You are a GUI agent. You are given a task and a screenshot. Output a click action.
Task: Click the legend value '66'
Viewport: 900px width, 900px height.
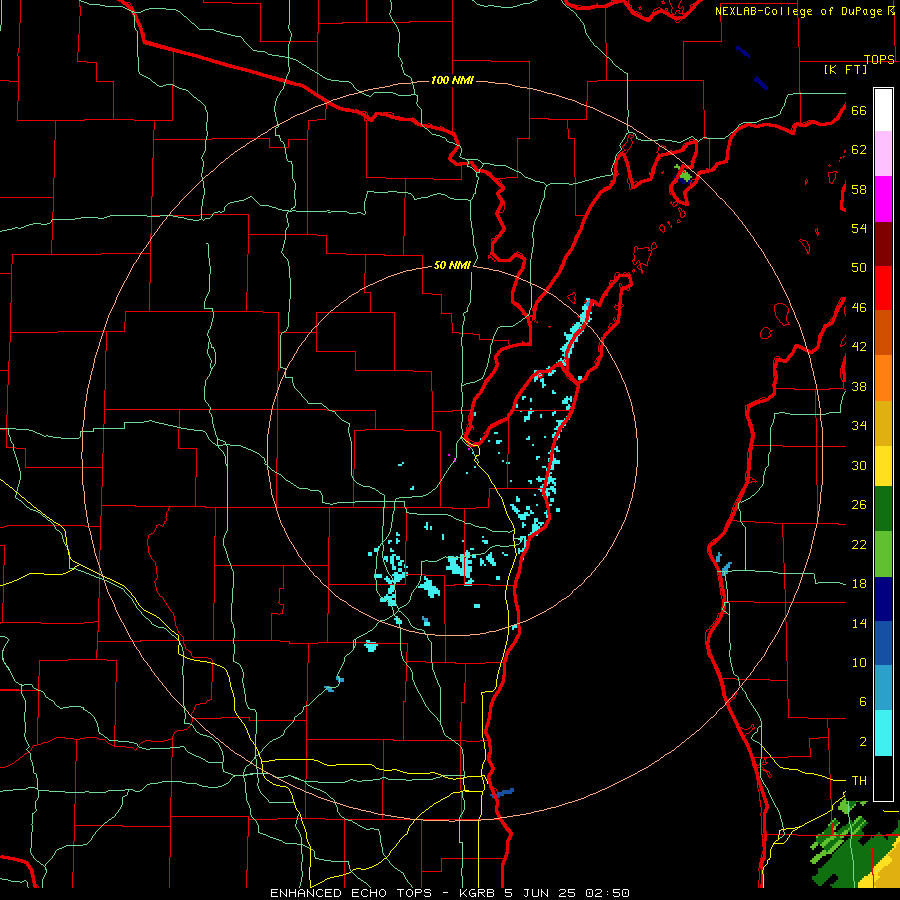tap(859, 110)
